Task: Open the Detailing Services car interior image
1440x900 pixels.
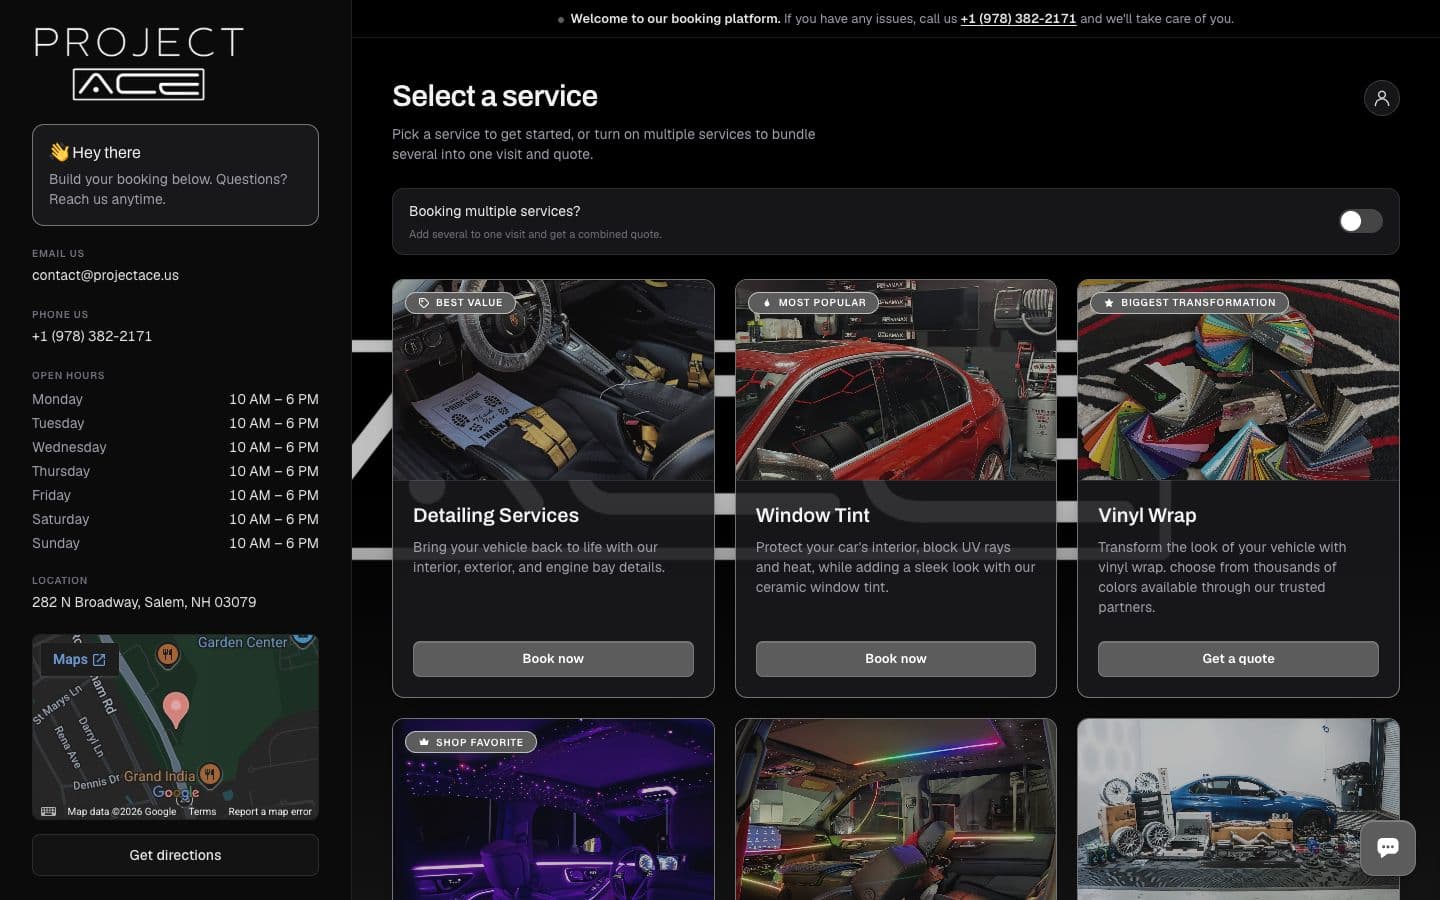Action: [x=553, y=380]
